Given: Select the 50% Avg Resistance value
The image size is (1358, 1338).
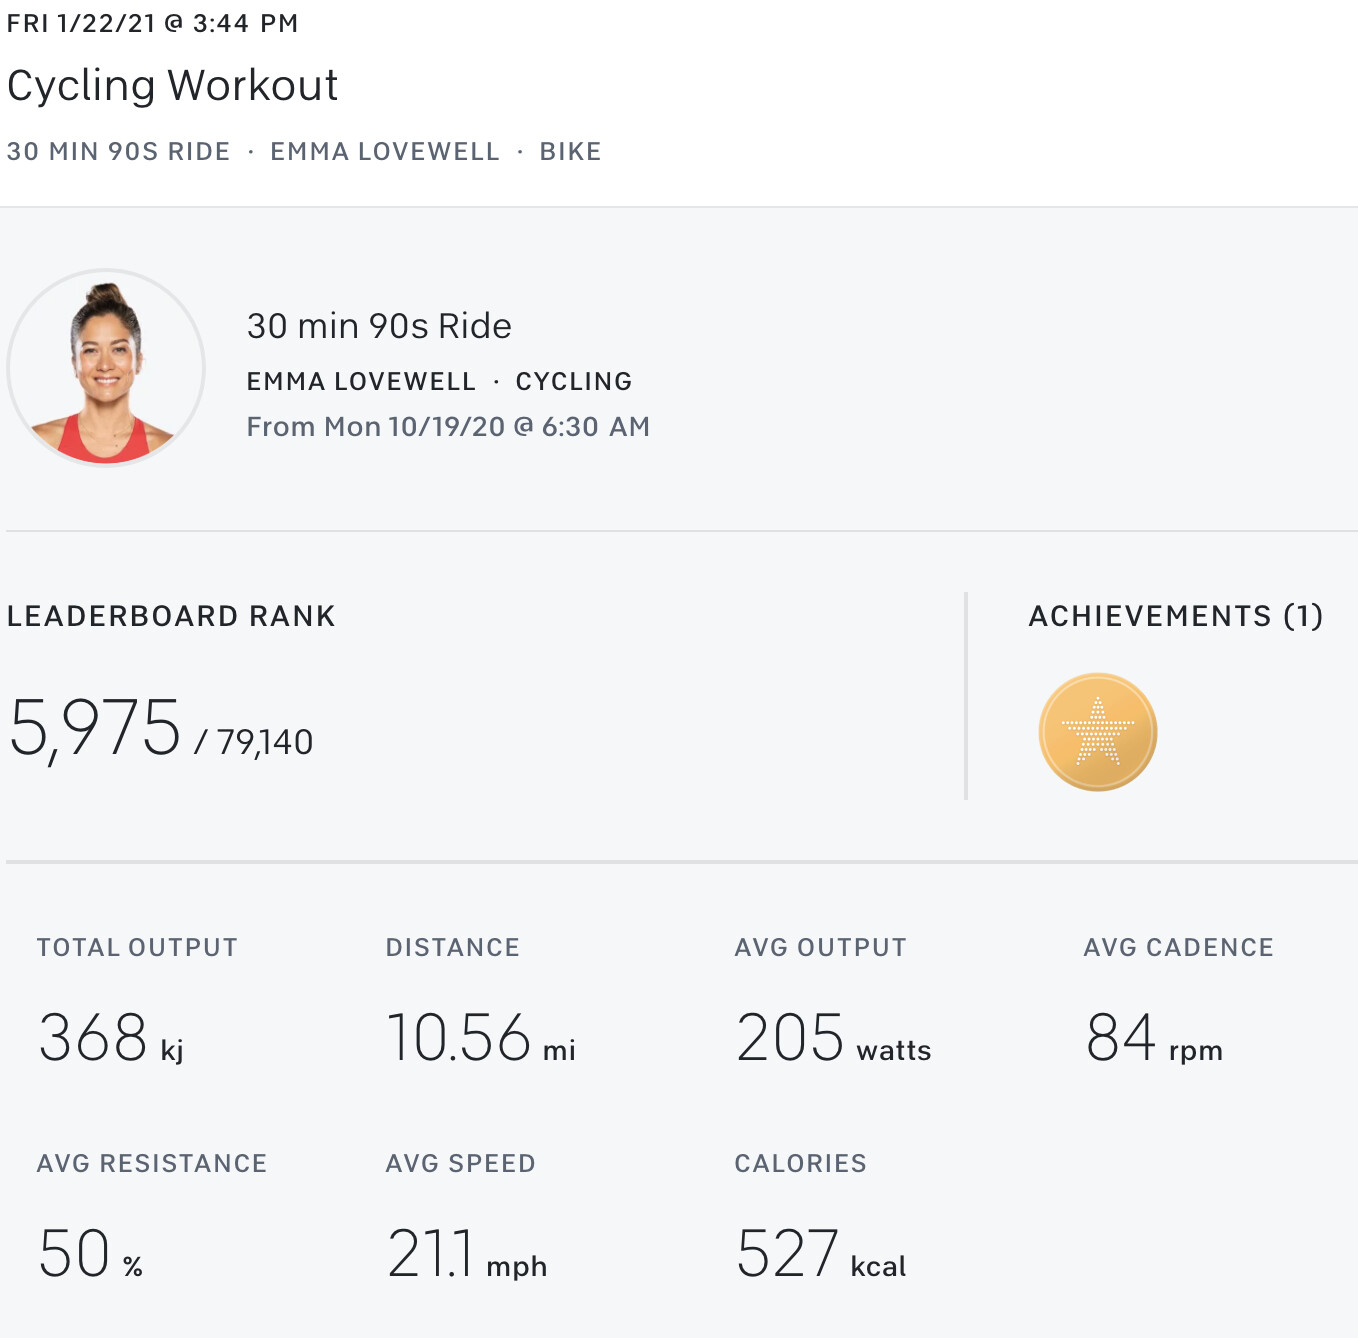Looking at the screenshot, I should [x=90, y=1254].
